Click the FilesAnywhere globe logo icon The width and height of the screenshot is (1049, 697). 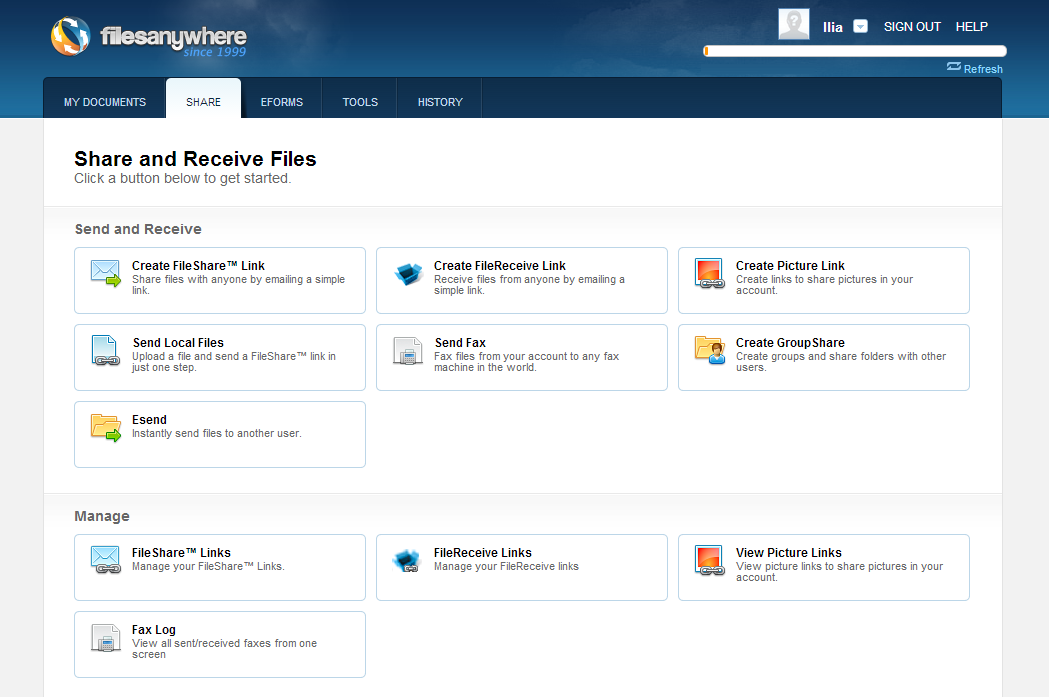(70, 36)
